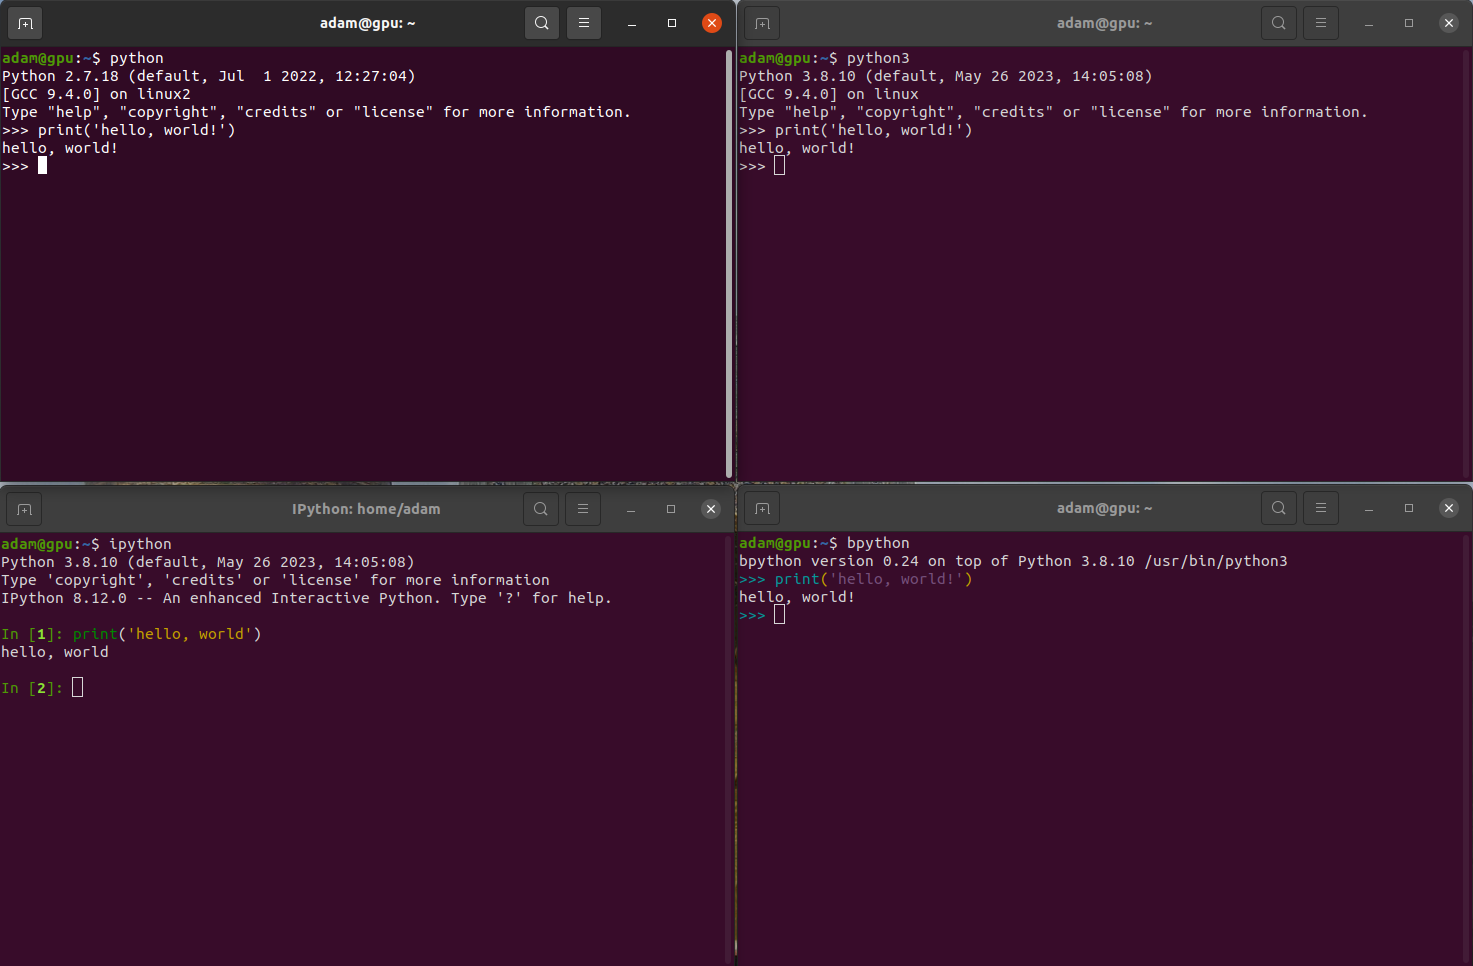
Task: Click the python3 >>> prompt cursor
Action: tap(779, 165)
